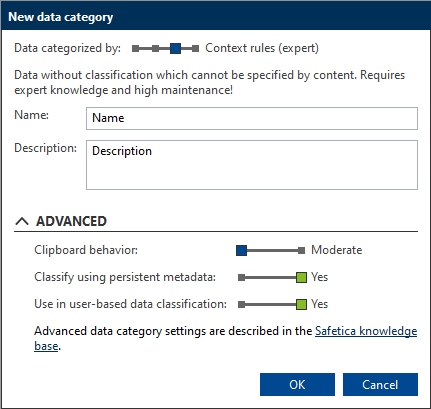The height and width of the screenshot is (409, 431).
Task: Click into the Name input field
Action: (x=252, y=118)
